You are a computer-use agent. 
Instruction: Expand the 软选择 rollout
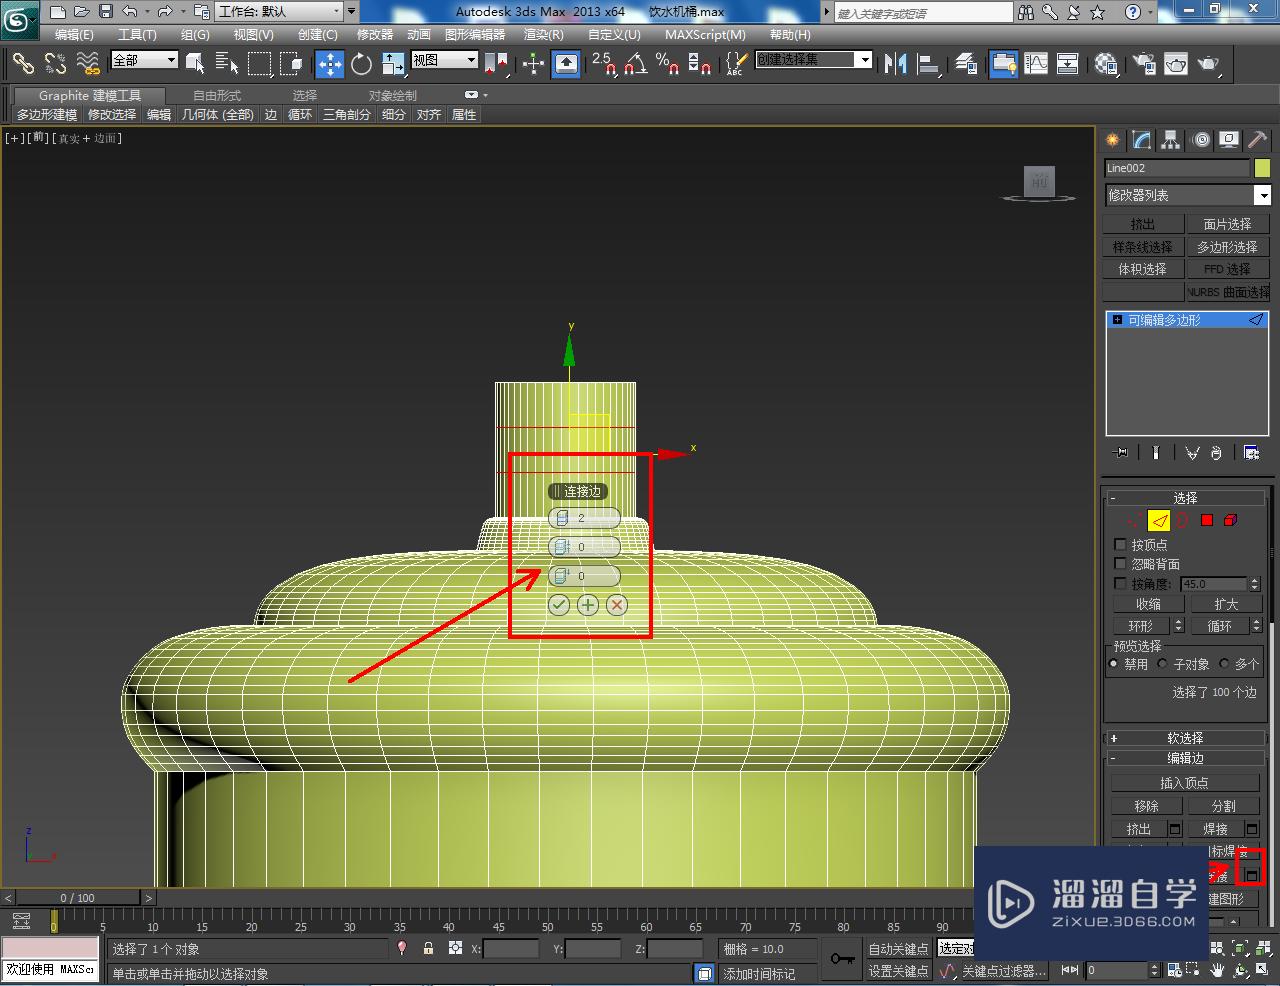coord(1186,738)
